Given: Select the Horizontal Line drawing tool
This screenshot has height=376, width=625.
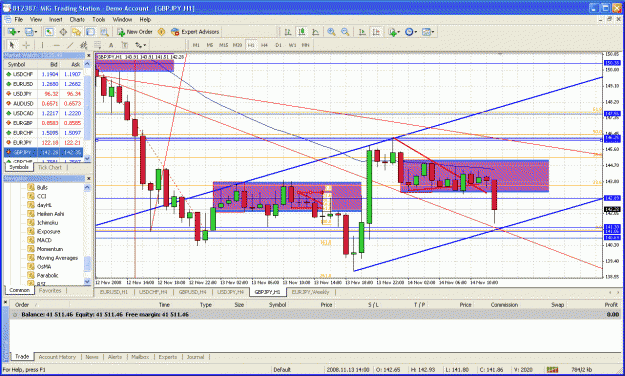Looking at the screenshot, I should [56, 45].
